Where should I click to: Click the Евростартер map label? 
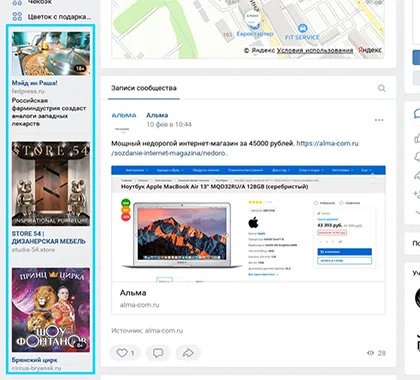click(x=255, y=34)
